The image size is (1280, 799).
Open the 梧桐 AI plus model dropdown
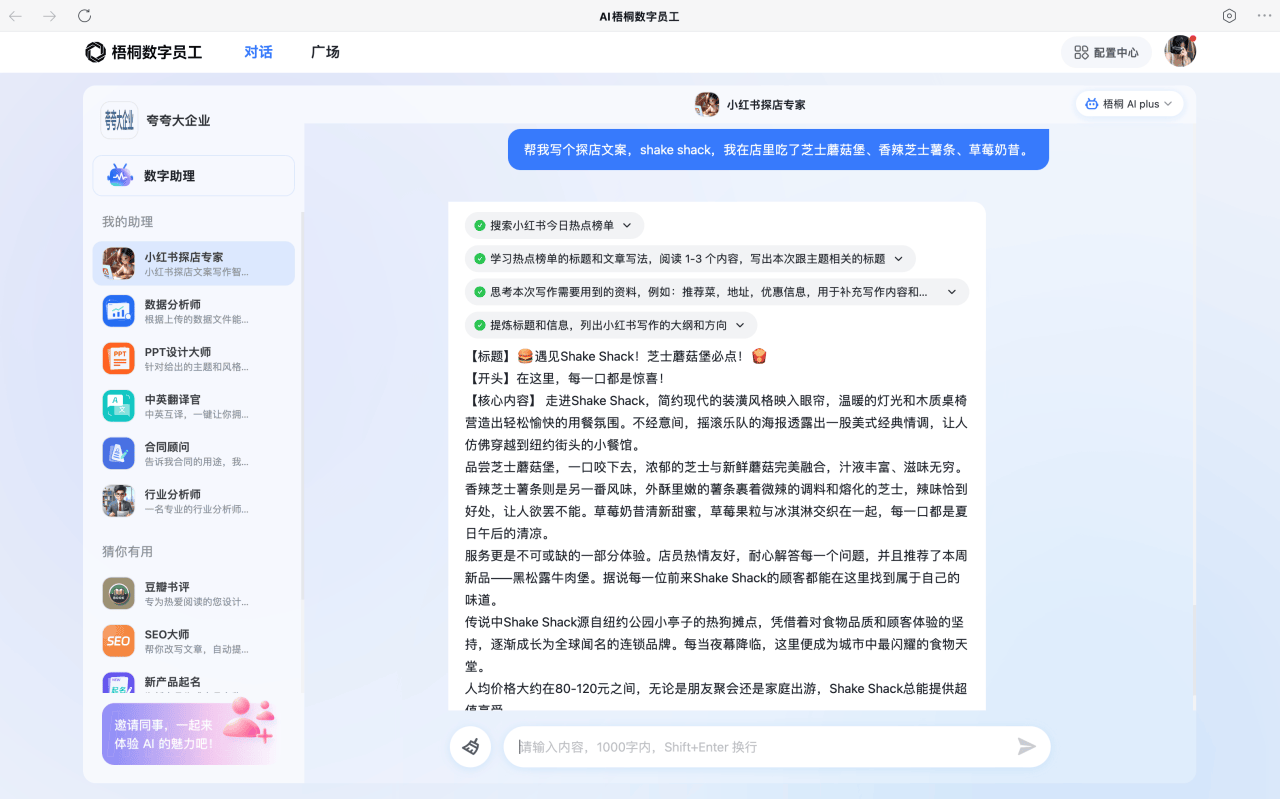pos(1129,104)
